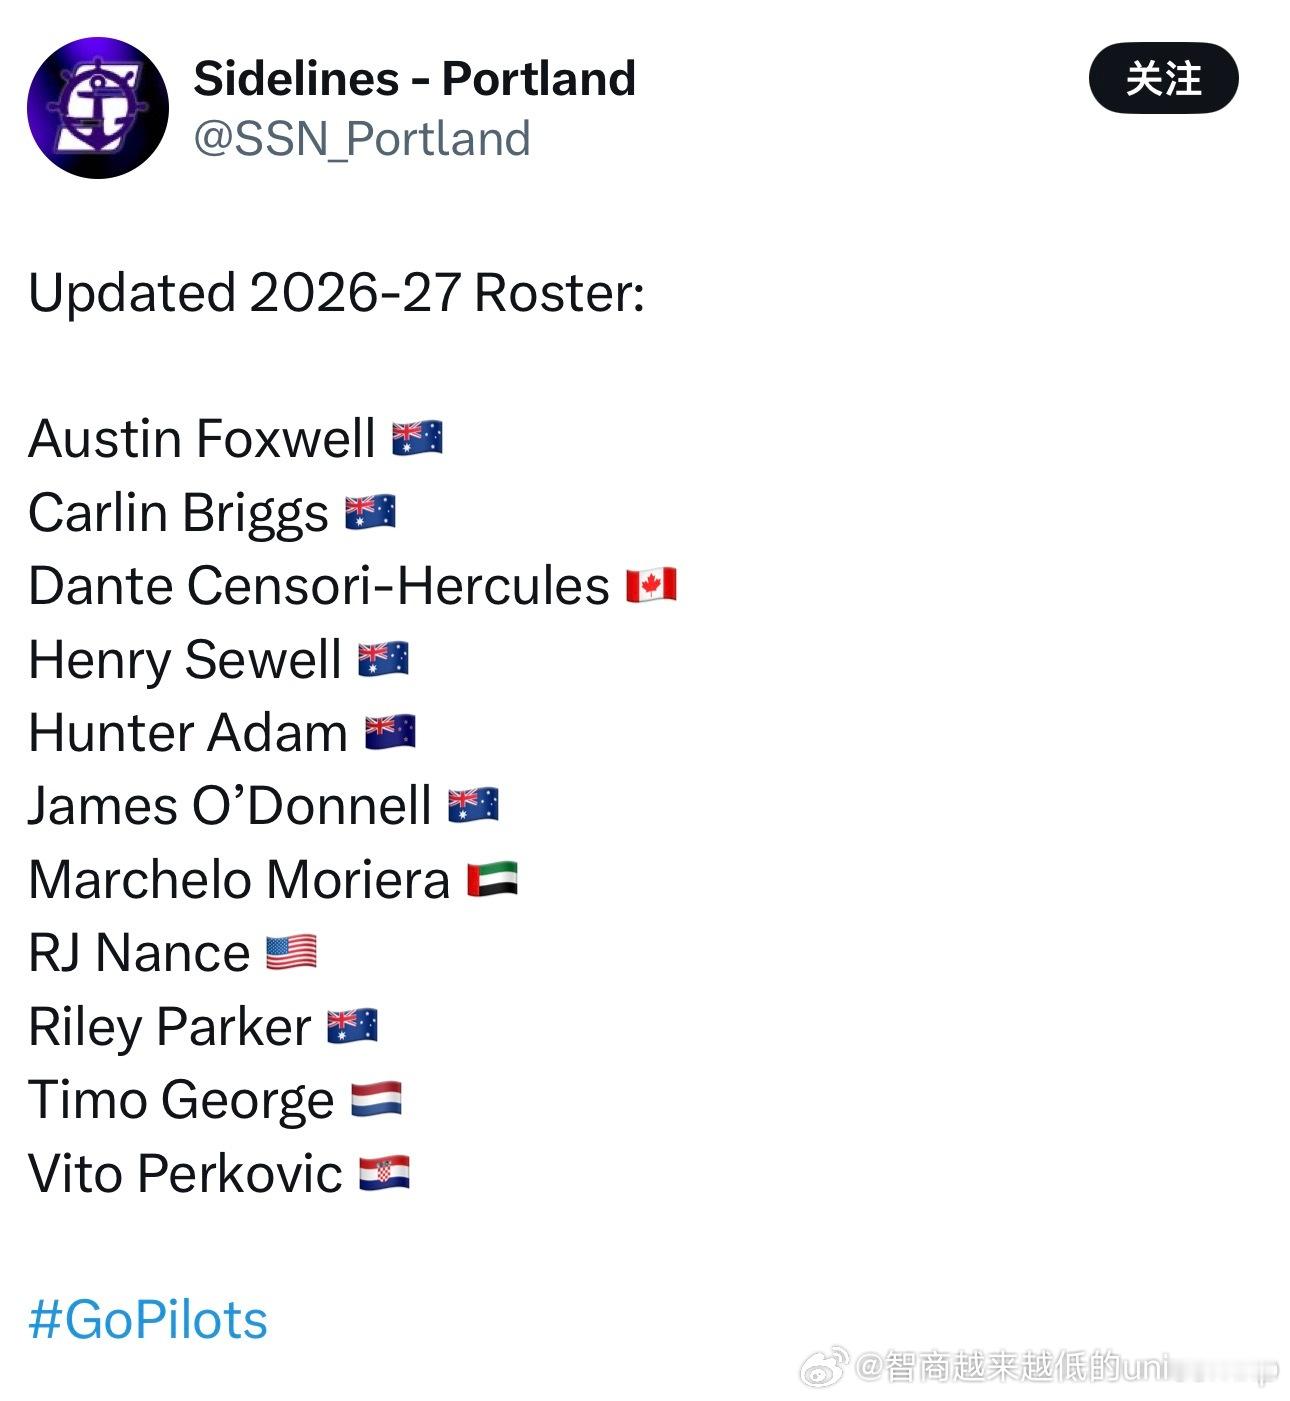1290x1401 pixels.
Task: Click Netherlands flag beside Timo George
Action: (376, 1099)
